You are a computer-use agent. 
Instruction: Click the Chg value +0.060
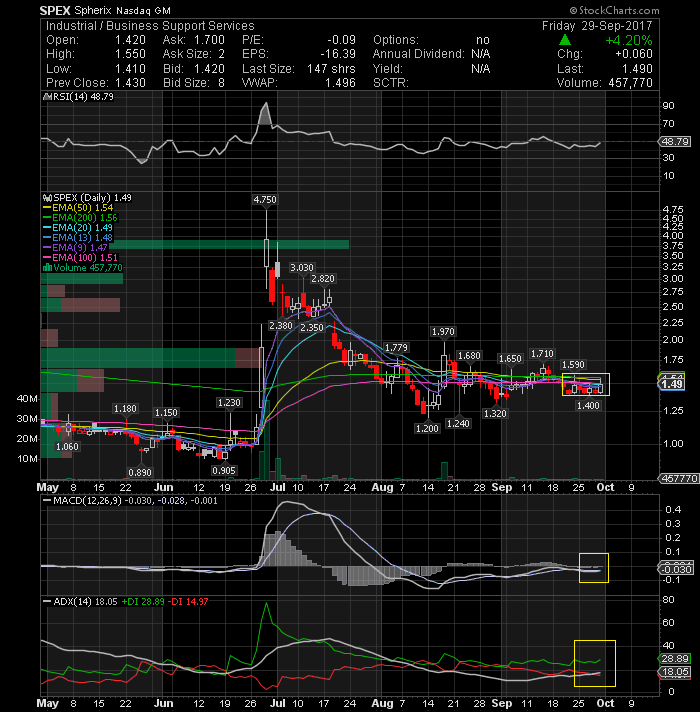pyautogui.click(x=634, y=54)
